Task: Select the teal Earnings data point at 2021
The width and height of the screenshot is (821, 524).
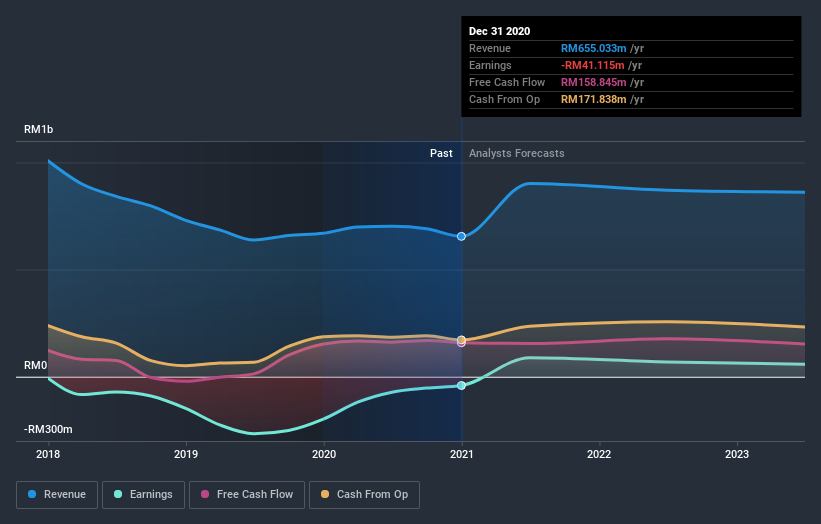Action: coord(461,385)
